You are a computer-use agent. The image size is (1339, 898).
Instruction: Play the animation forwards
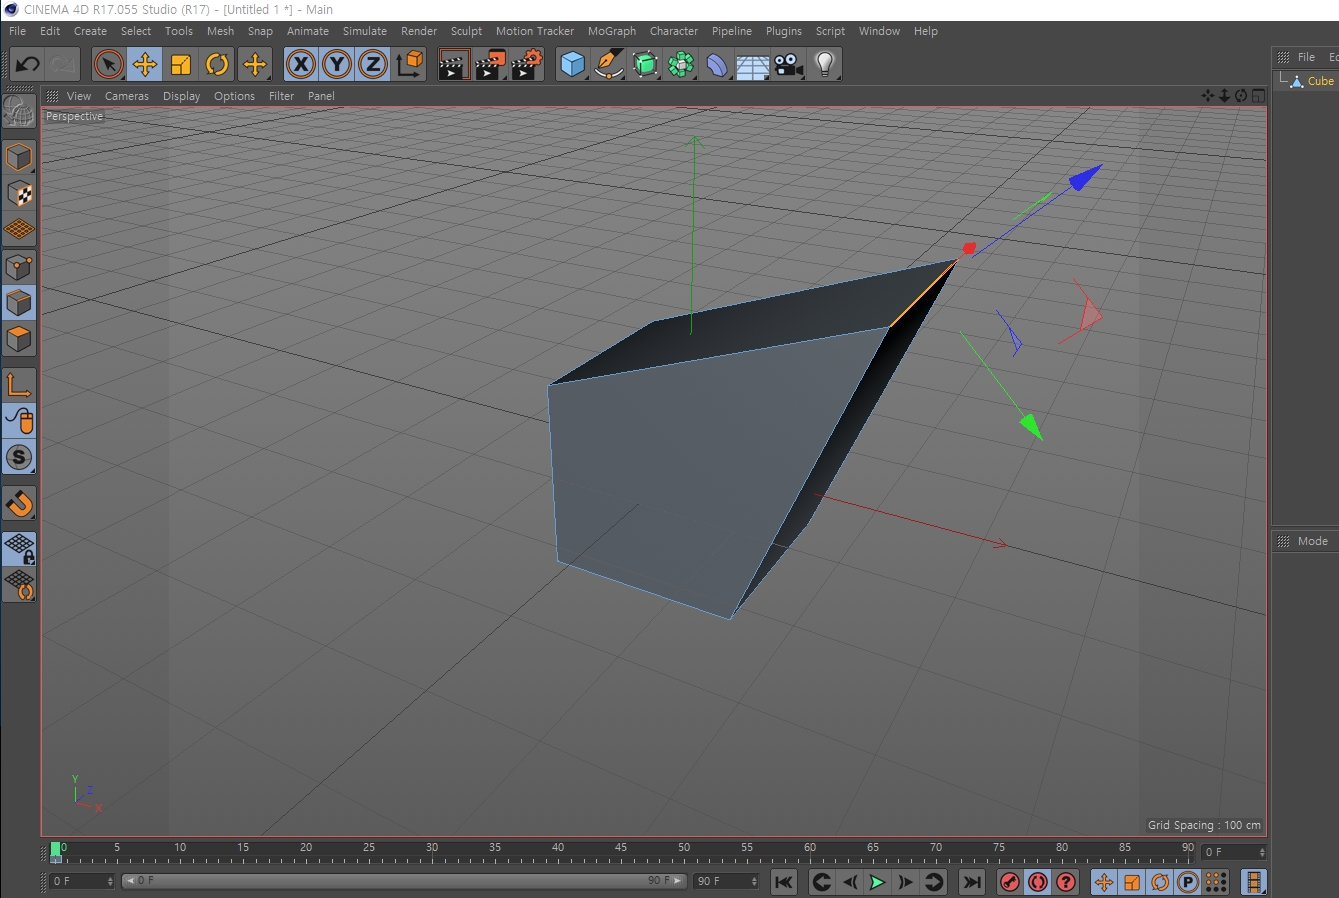tap(877, 882)
